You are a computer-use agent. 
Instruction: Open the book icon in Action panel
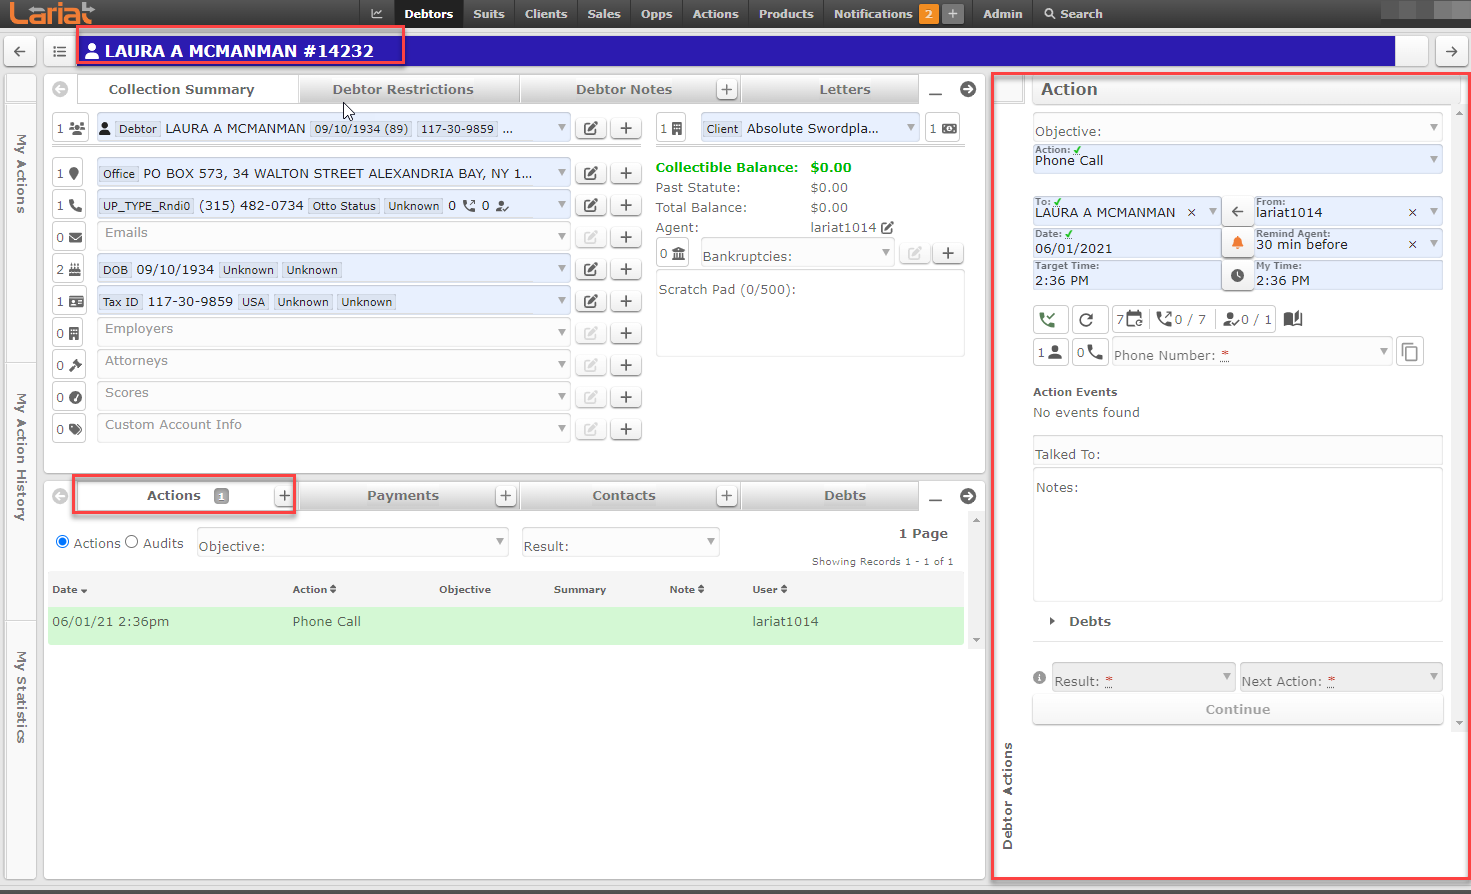[x=1293, y=319]
